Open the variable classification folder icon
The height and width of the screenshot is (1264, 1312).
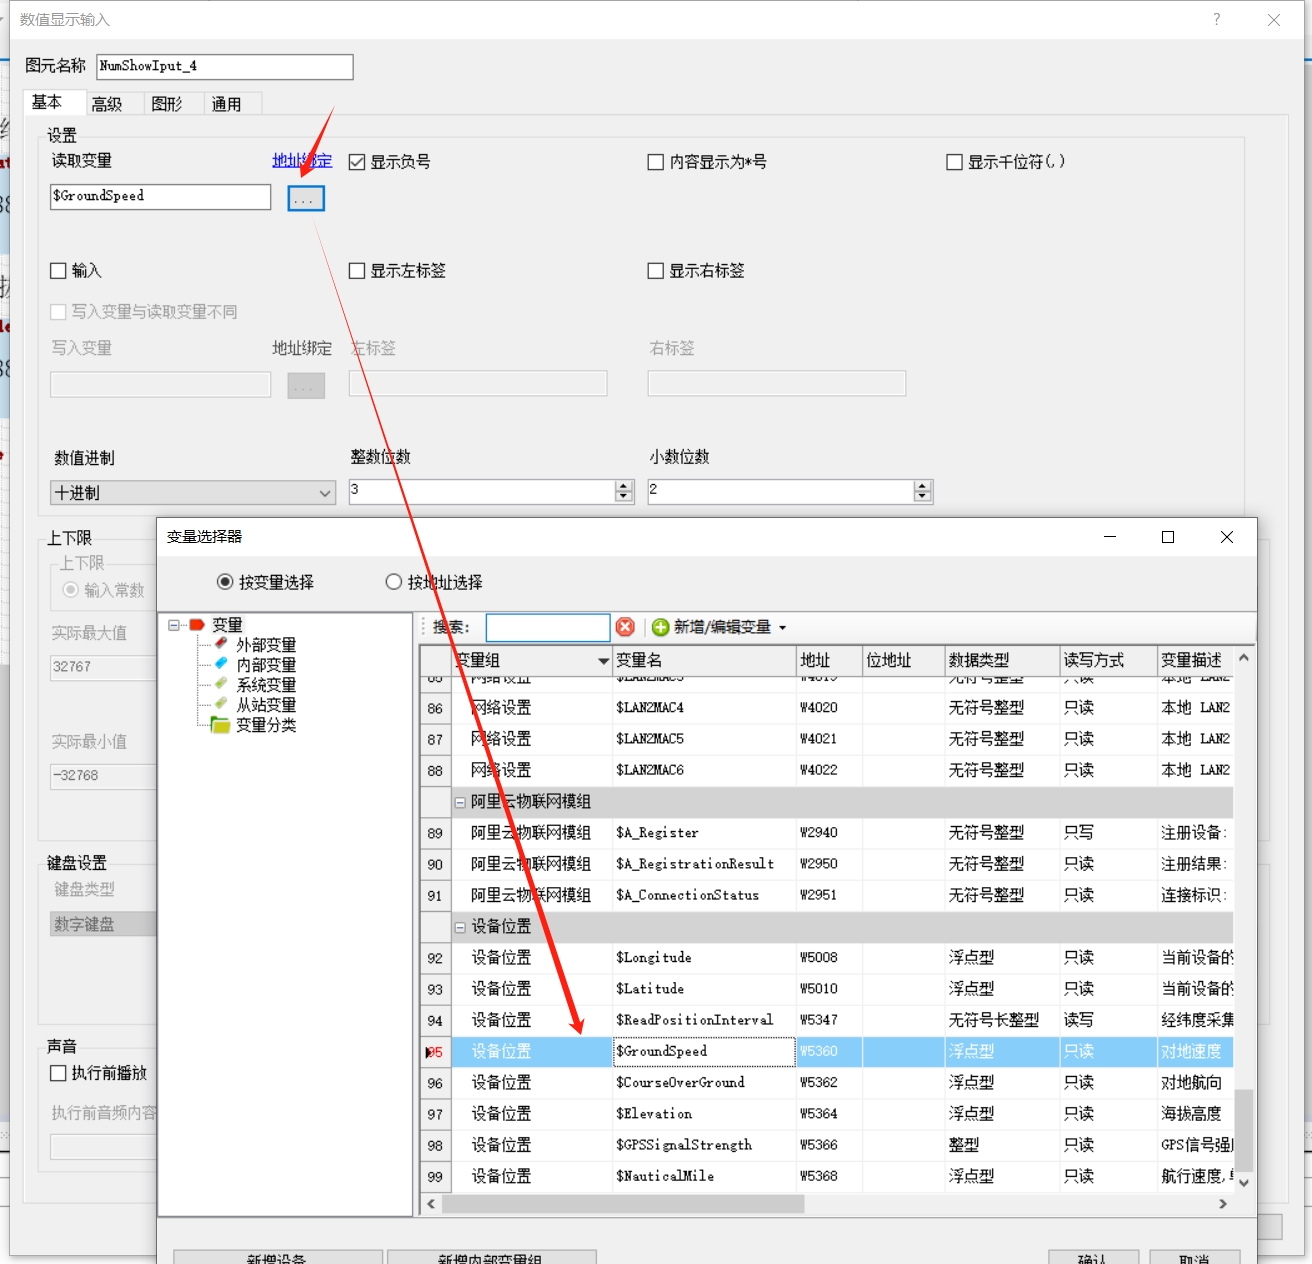tap(220, 725)
